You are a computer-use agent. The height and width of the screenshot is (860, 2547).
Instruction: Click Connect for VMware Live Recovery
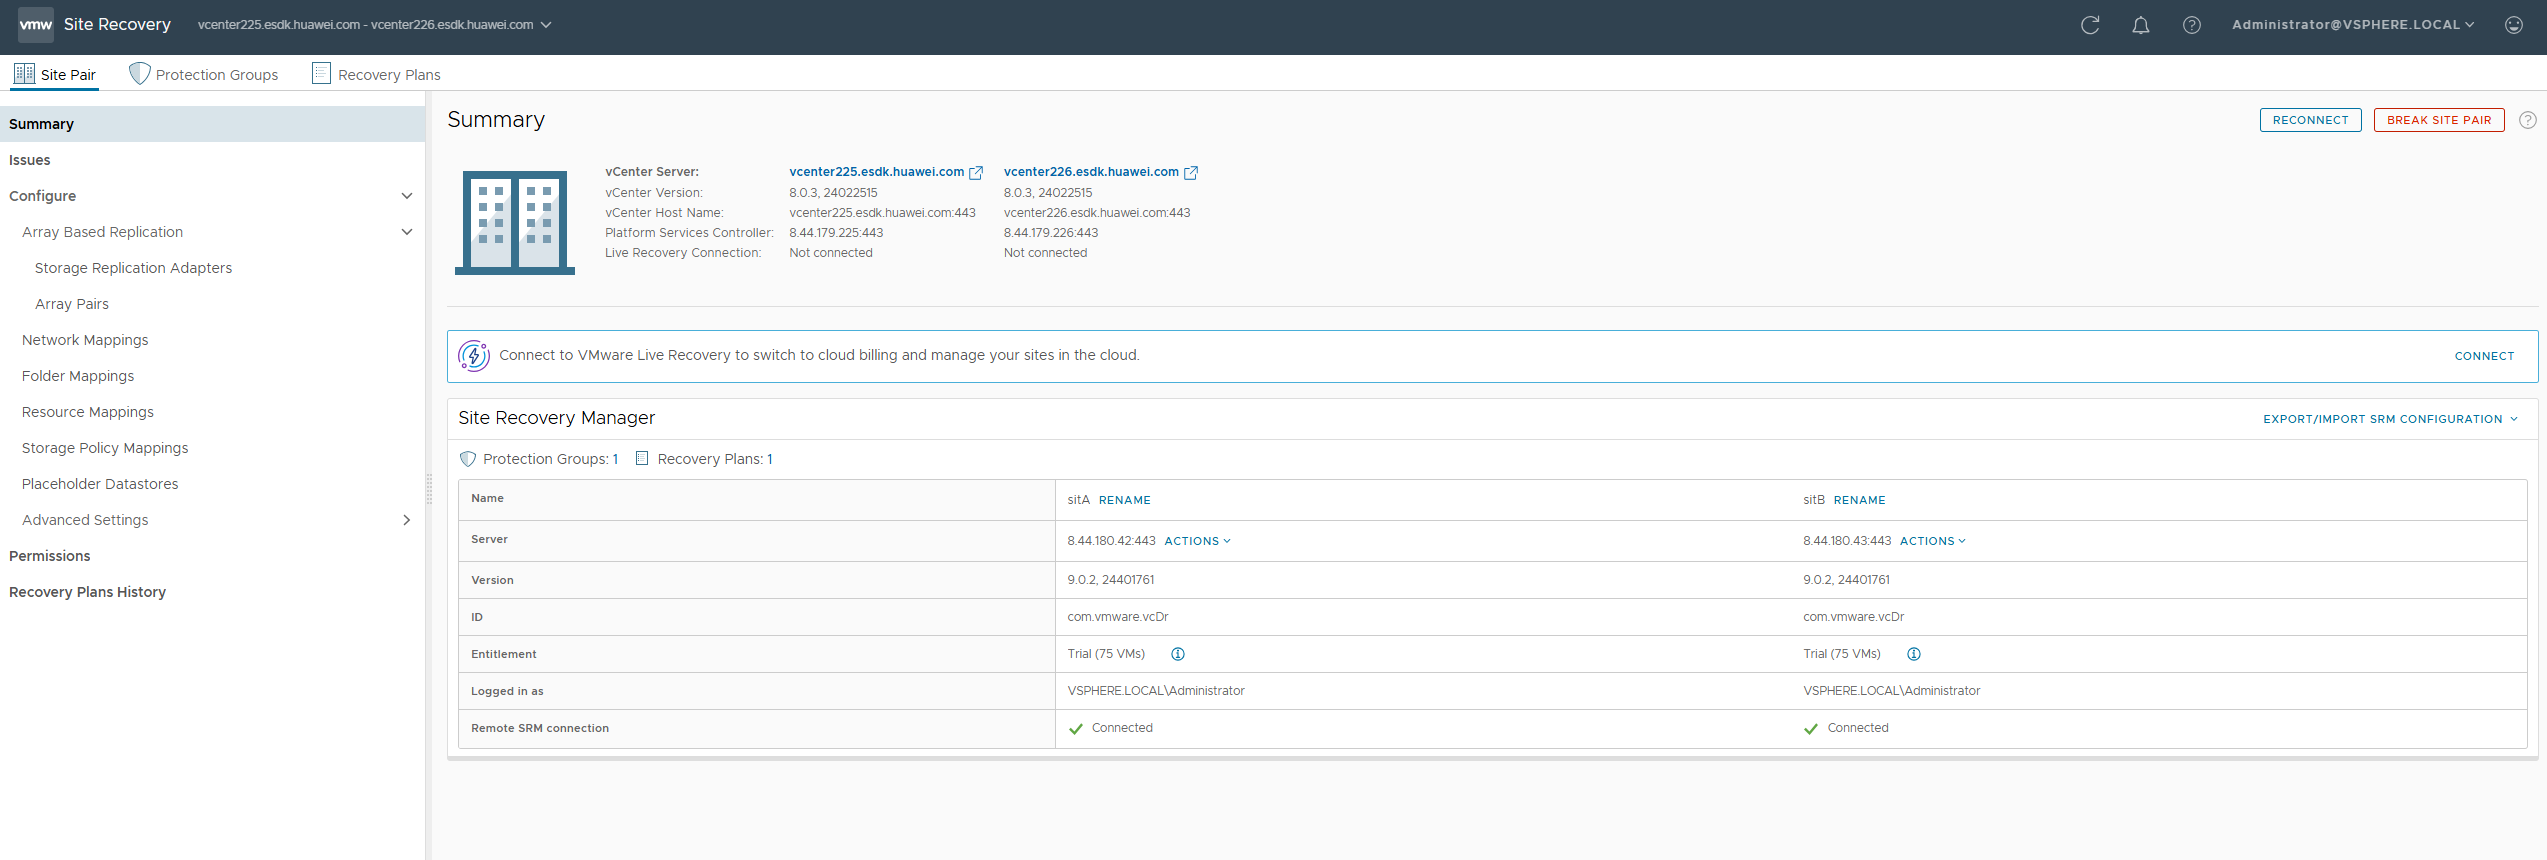pos(2484,356)
